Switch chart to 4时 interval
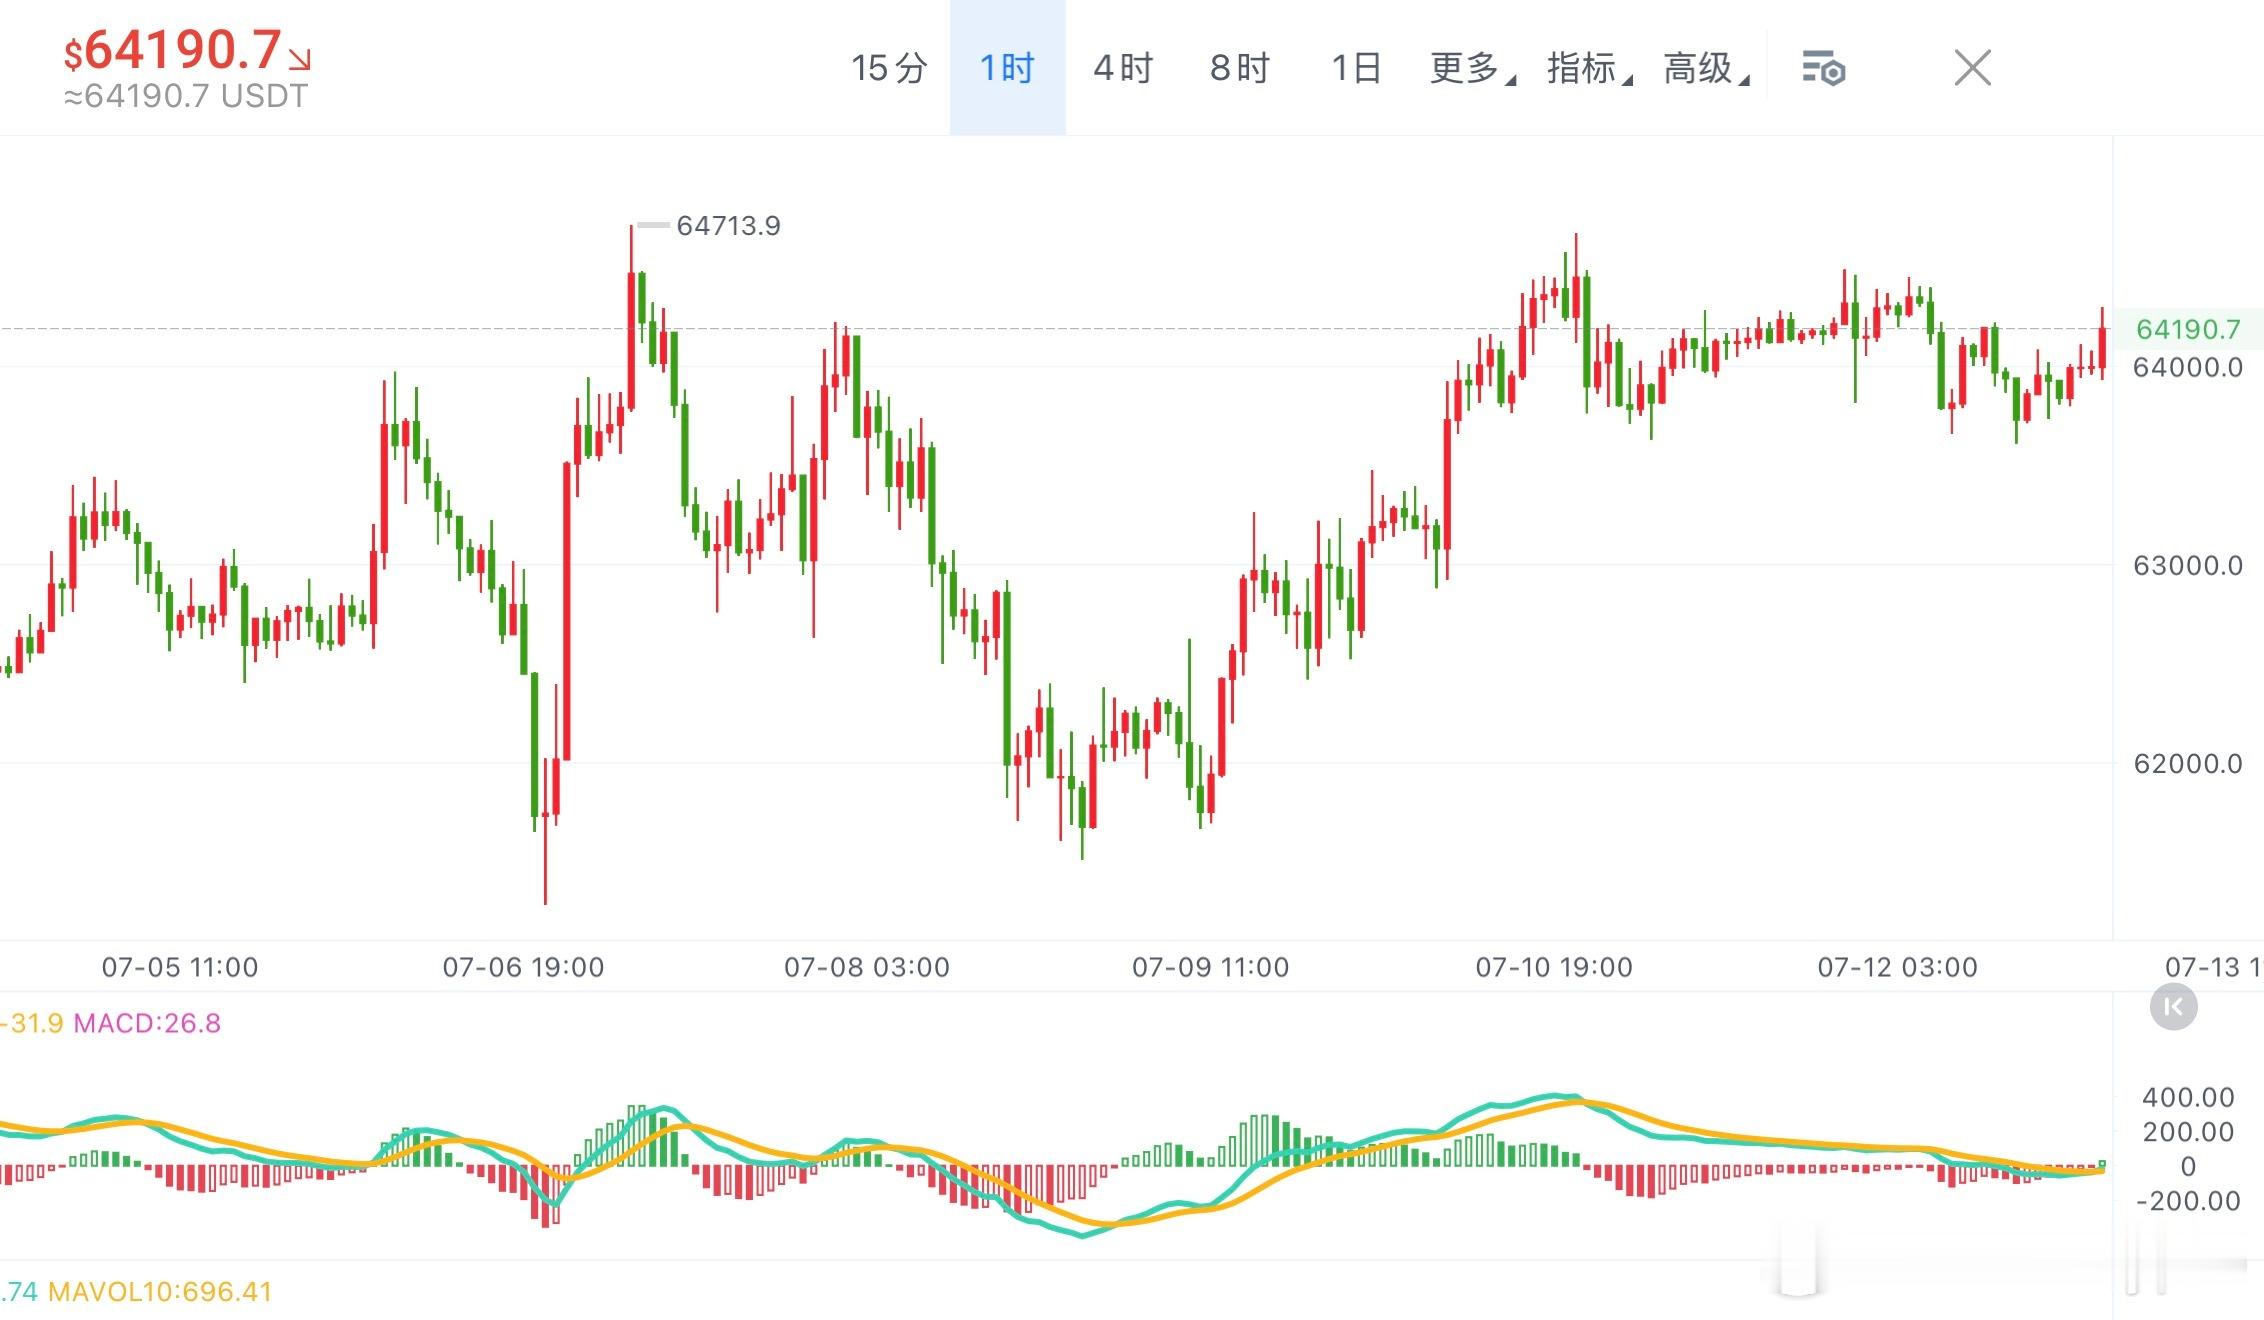 (1123, 68)
